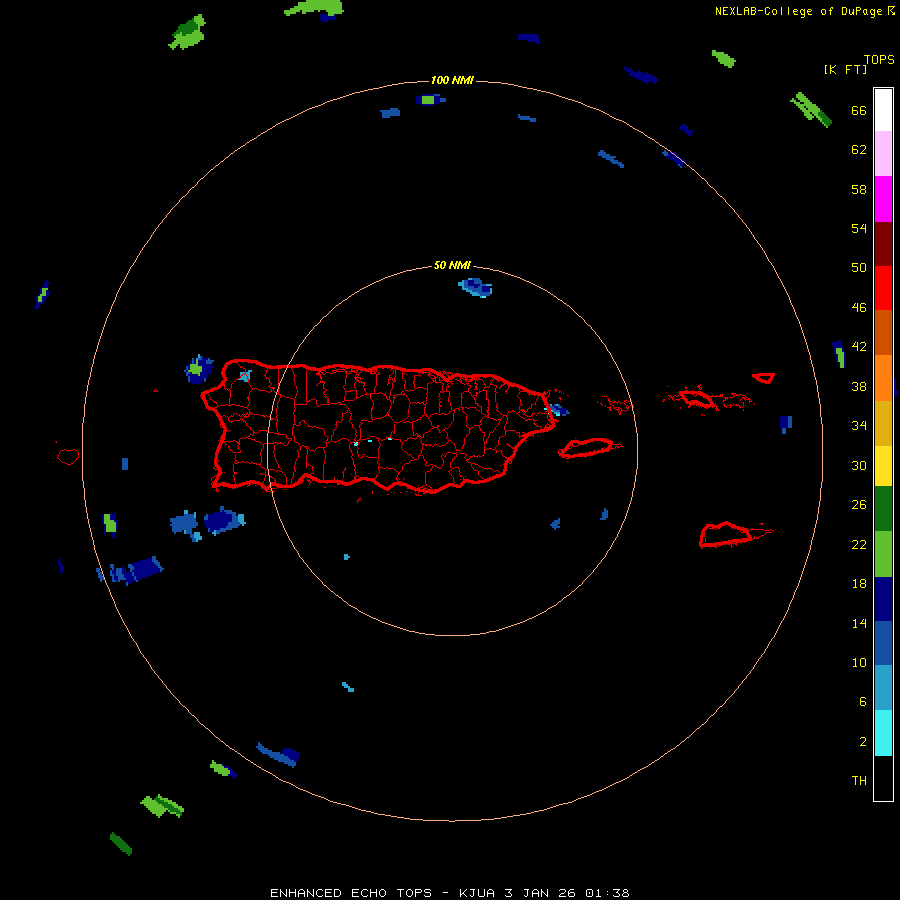Image resolution: width=900 pixels, height=900 pixels.
Task: Click the 66 legend value
Action: [859, 110]
